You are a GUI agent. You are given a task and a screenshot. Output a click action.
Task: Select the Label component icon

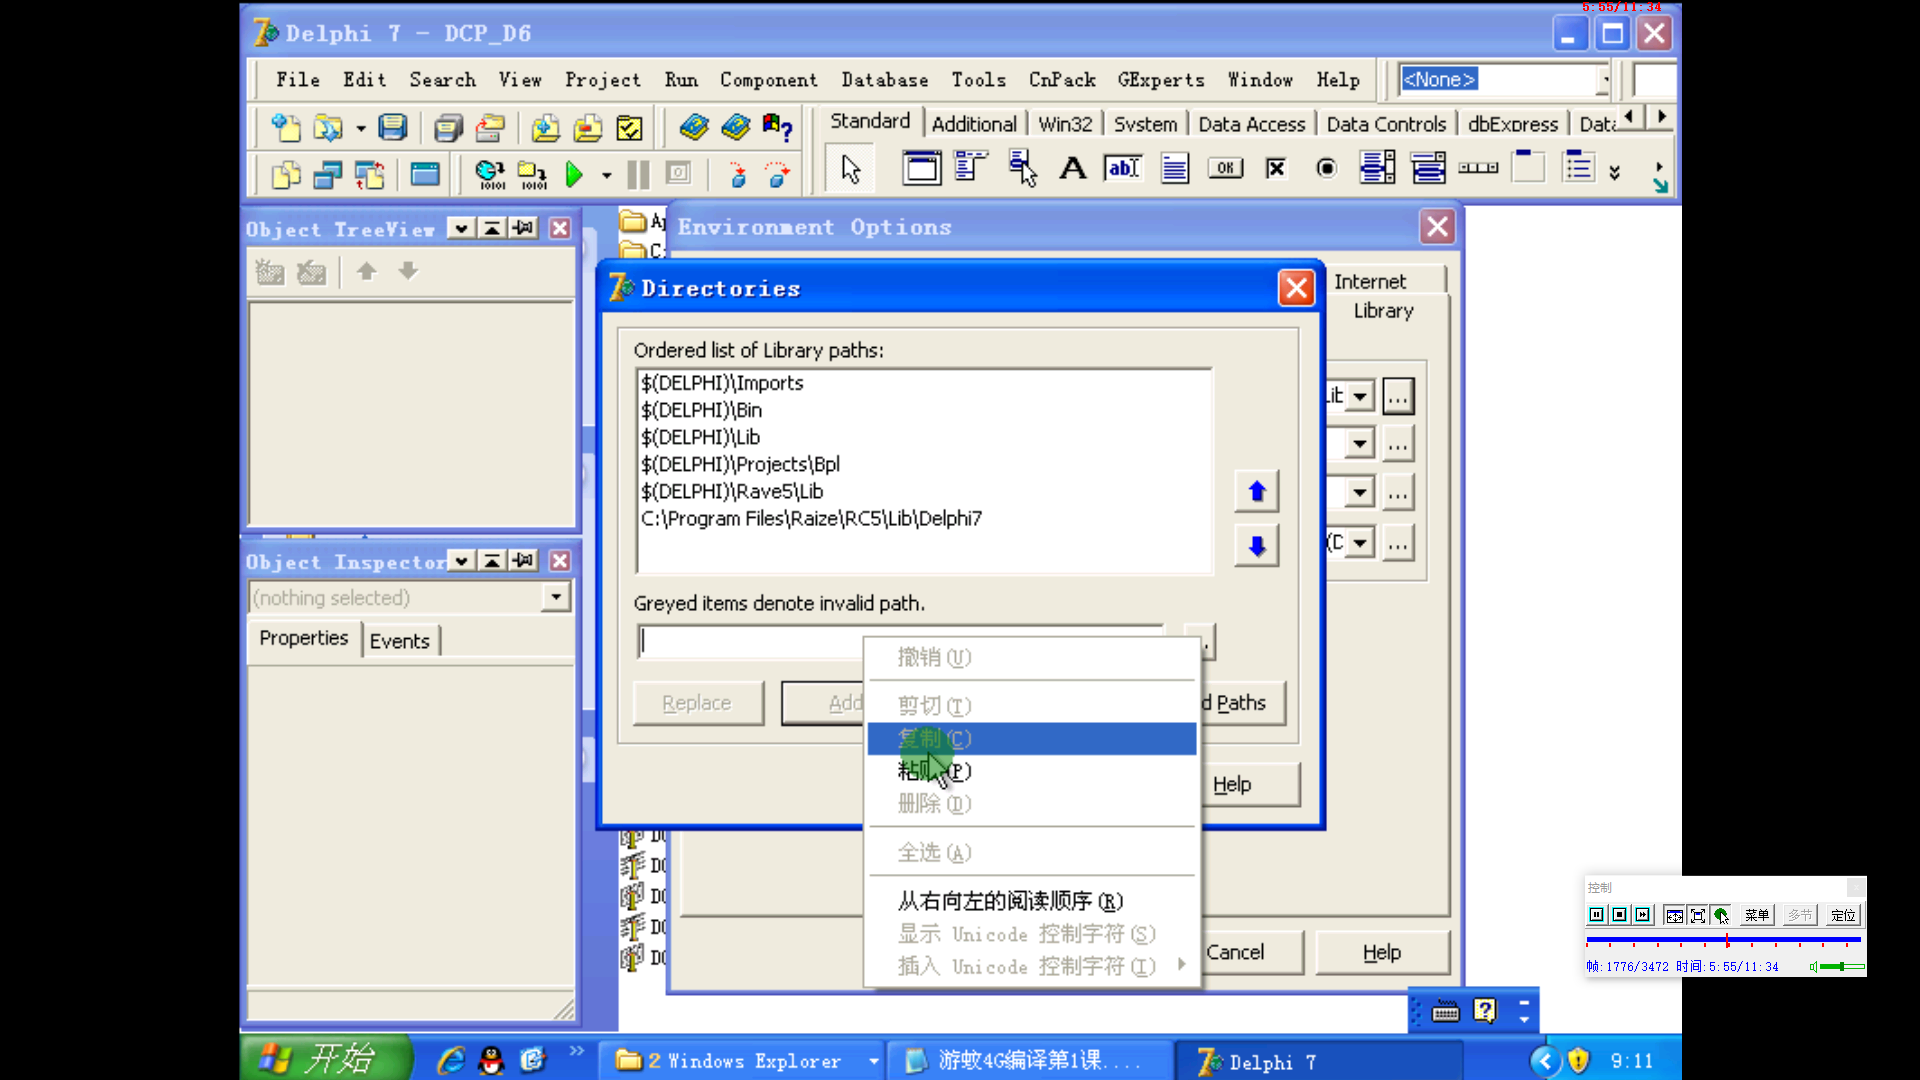tap(1073, 168)
